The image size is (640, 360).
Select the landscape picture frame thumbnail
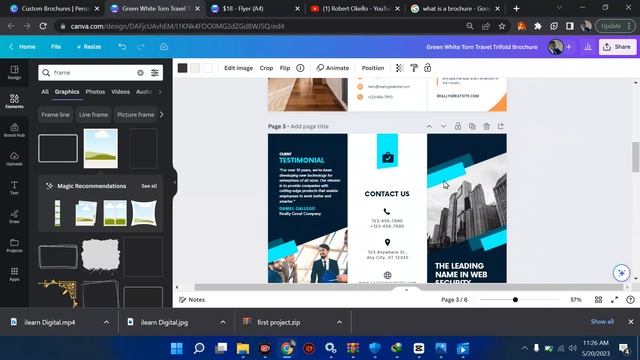(101, 148)
